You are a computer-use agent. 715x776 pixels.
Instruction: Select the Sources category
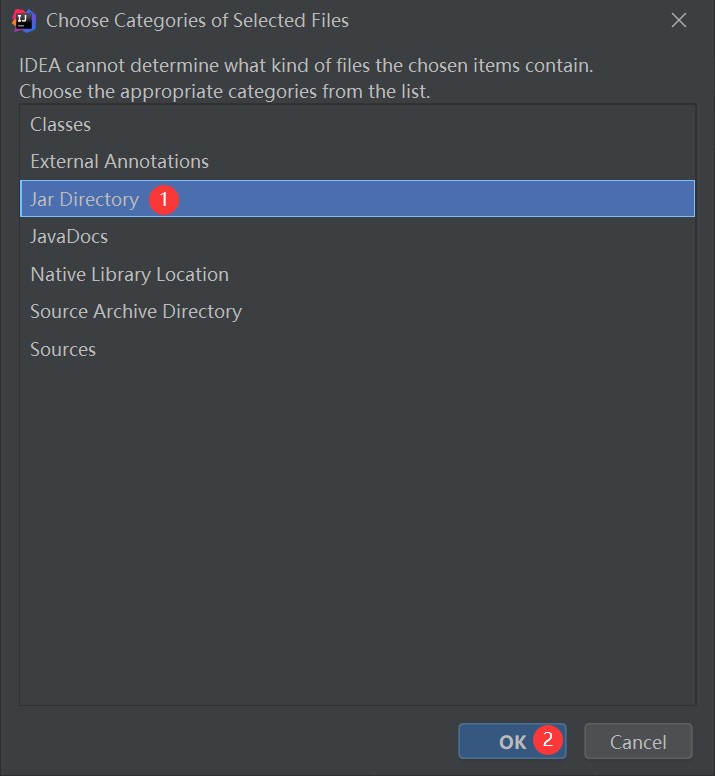click(357, 349)
